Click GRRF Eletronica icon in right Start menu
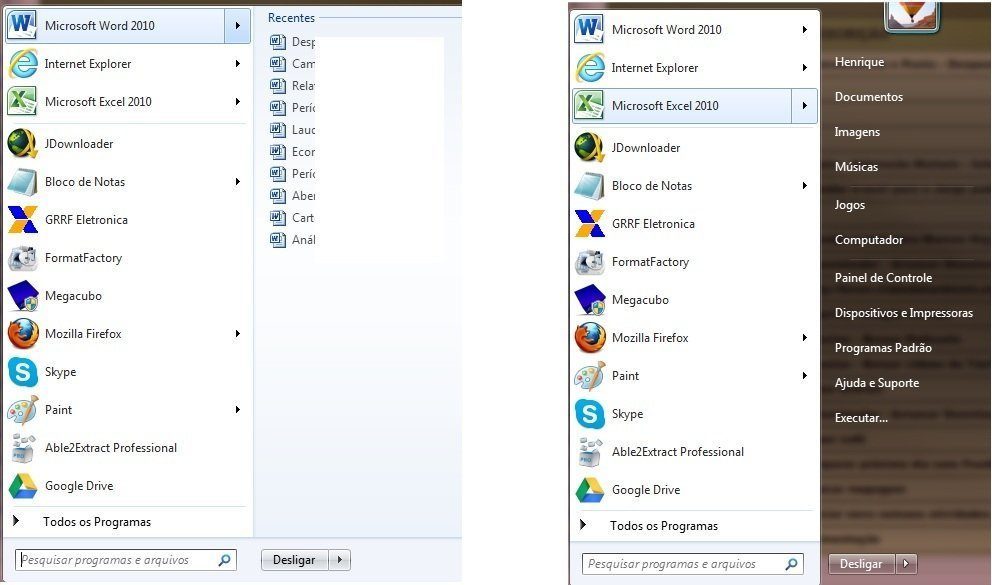The image size is (992, 585). [589, 223]
